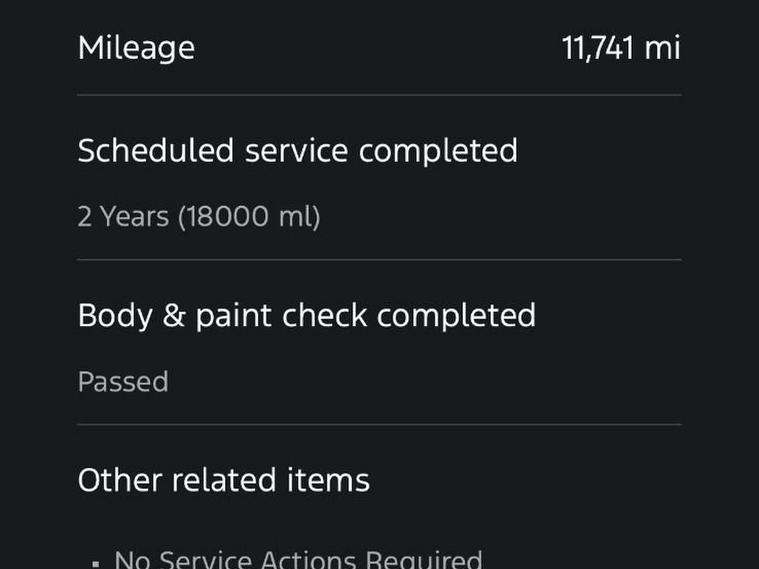Image resolution: width=759 pixels, height=569 pixels.
Task: Click the word Required in the bullet item
Action: (x=424, y=560)
